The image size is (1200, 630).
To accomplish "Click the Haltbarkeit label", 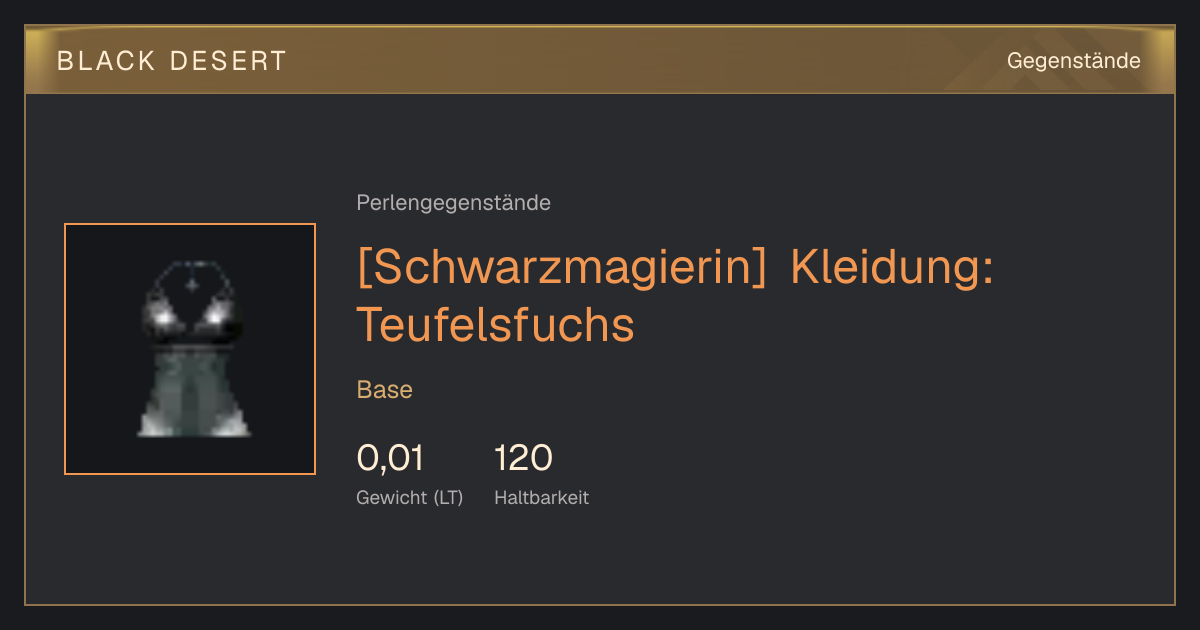I will point(541,497).
